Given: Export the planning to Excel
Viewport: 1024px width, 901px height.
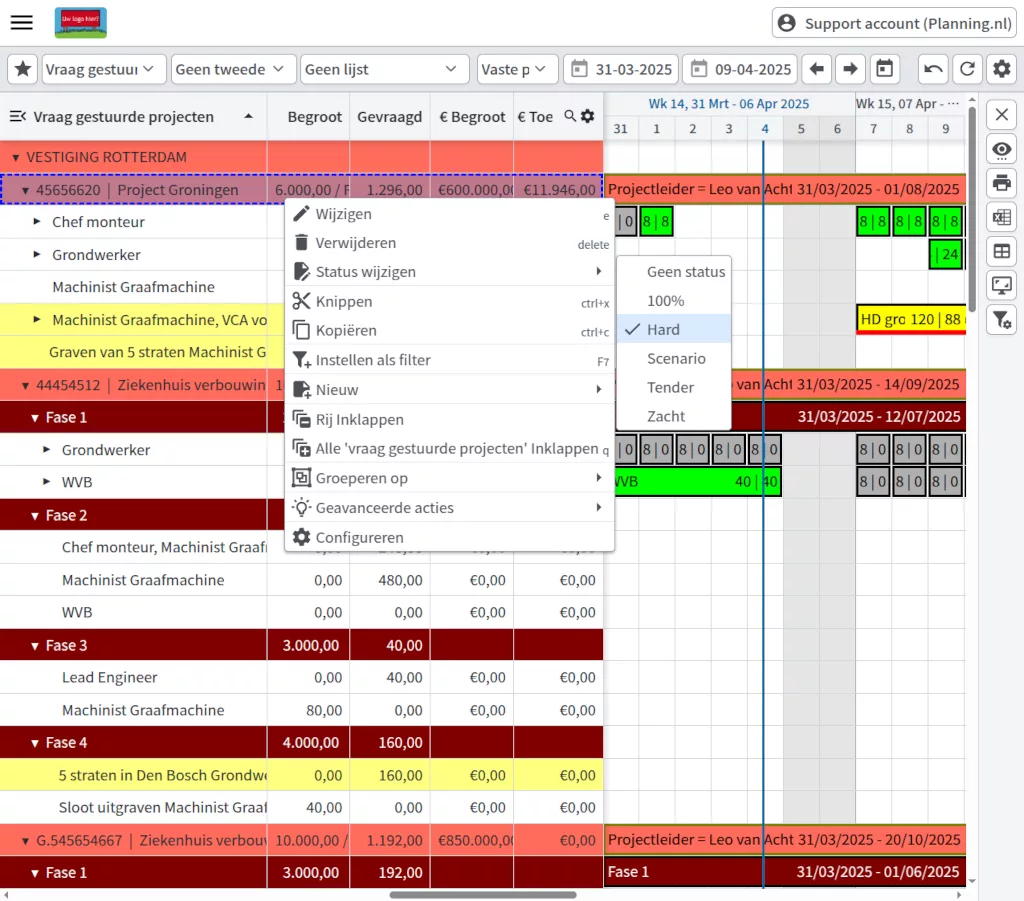Looking at the screenshot, I should coord(1001,217).
